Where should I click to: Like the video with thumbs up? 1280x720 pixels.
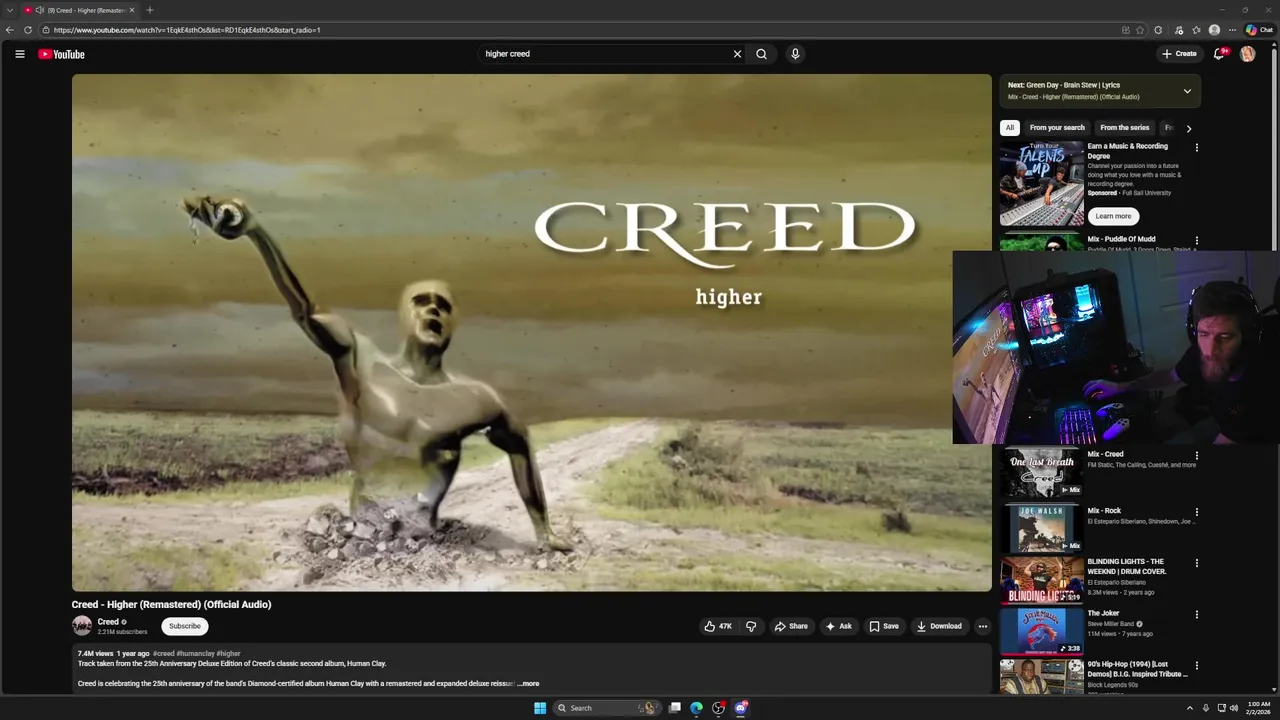(x=718, y=626)
